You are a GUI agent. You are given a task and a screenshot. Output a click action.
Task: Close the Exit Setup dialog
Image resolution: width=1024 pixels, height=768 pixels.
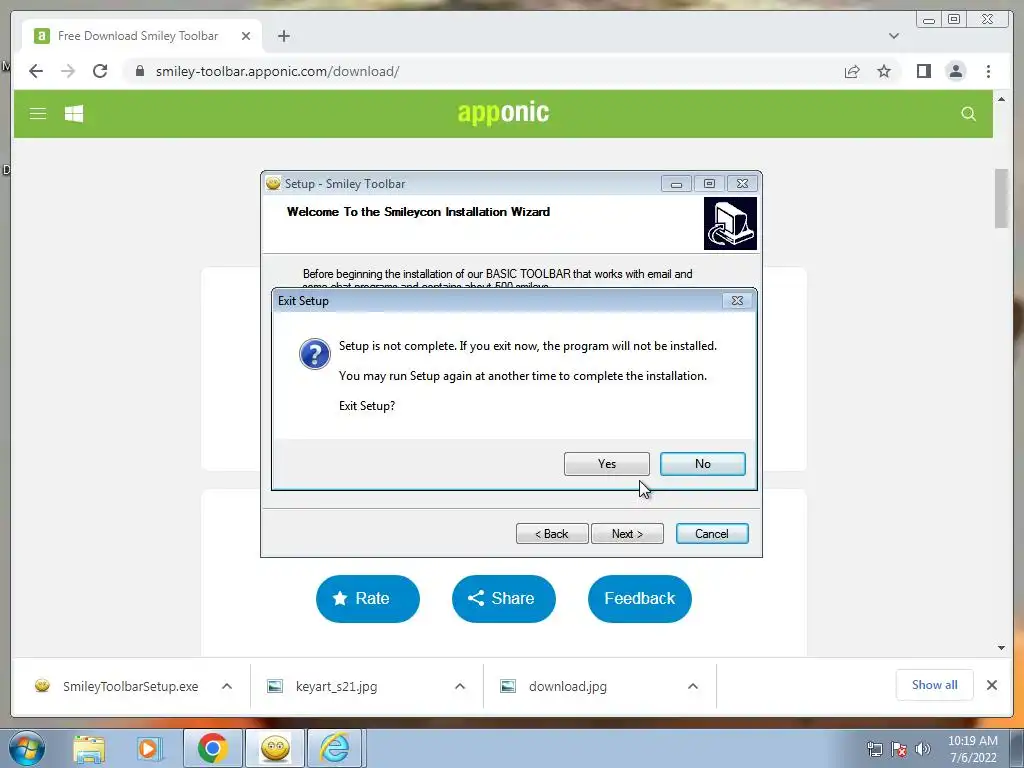pyautogui.click(x=737, y=300)
